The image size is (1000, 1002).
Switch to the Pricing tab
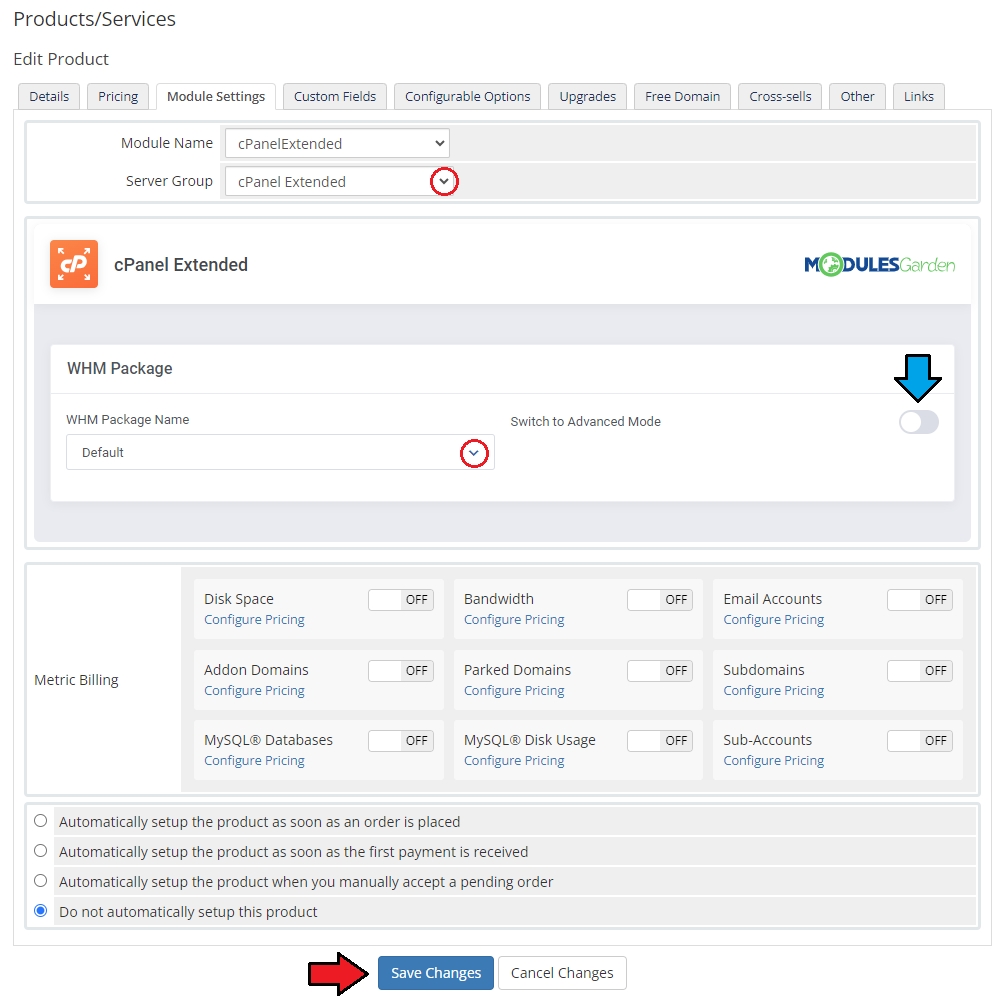click(x=118, y=96)
